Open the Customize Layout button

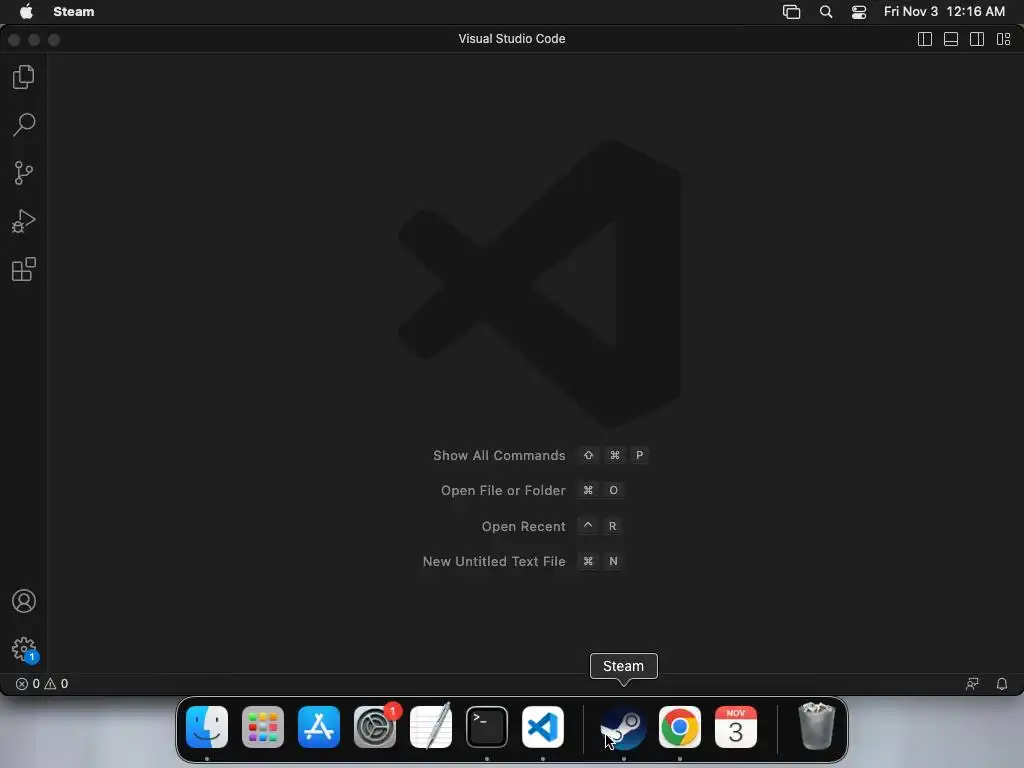click(x=1004, y=39)
